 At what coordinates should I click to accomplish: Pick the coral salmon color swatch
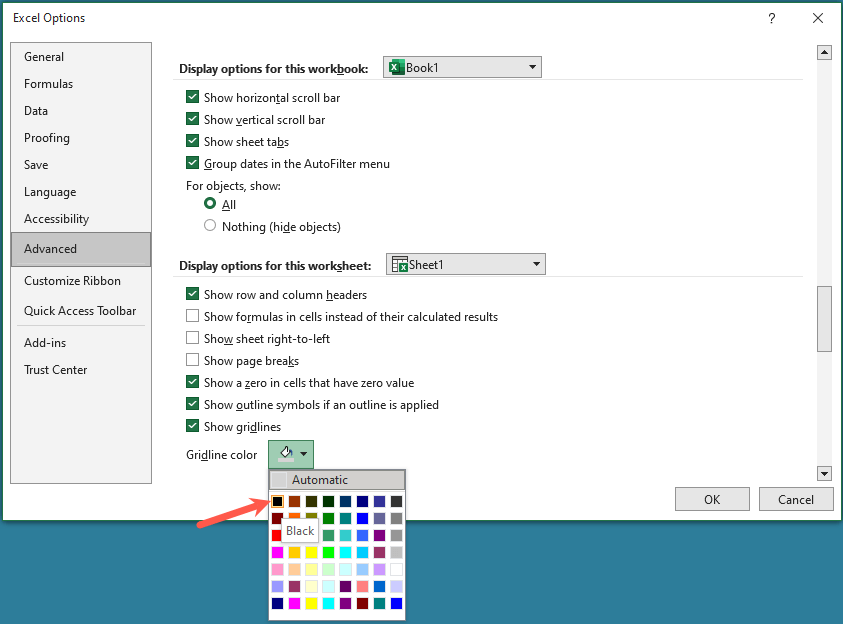pos(362,586)
